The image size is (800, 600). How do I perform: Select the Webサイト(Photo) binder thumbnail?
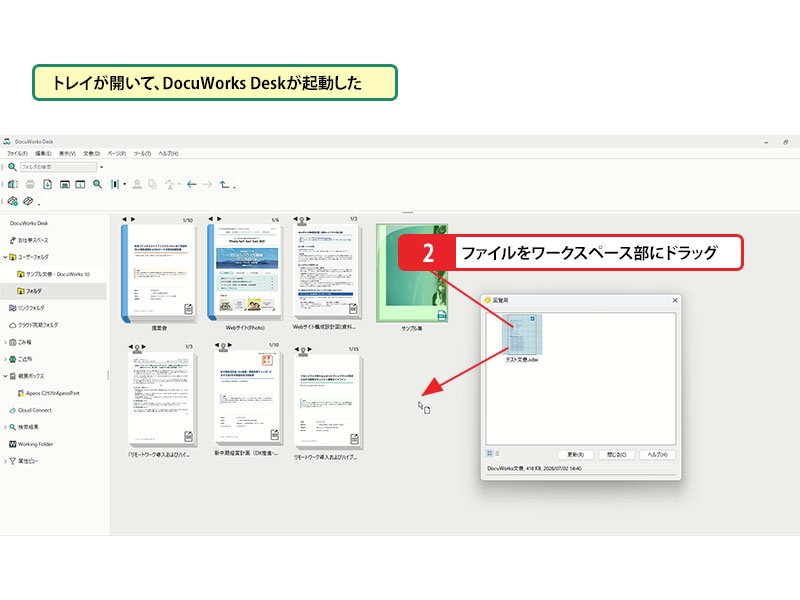pyautogui.click(x=245, y=272)
